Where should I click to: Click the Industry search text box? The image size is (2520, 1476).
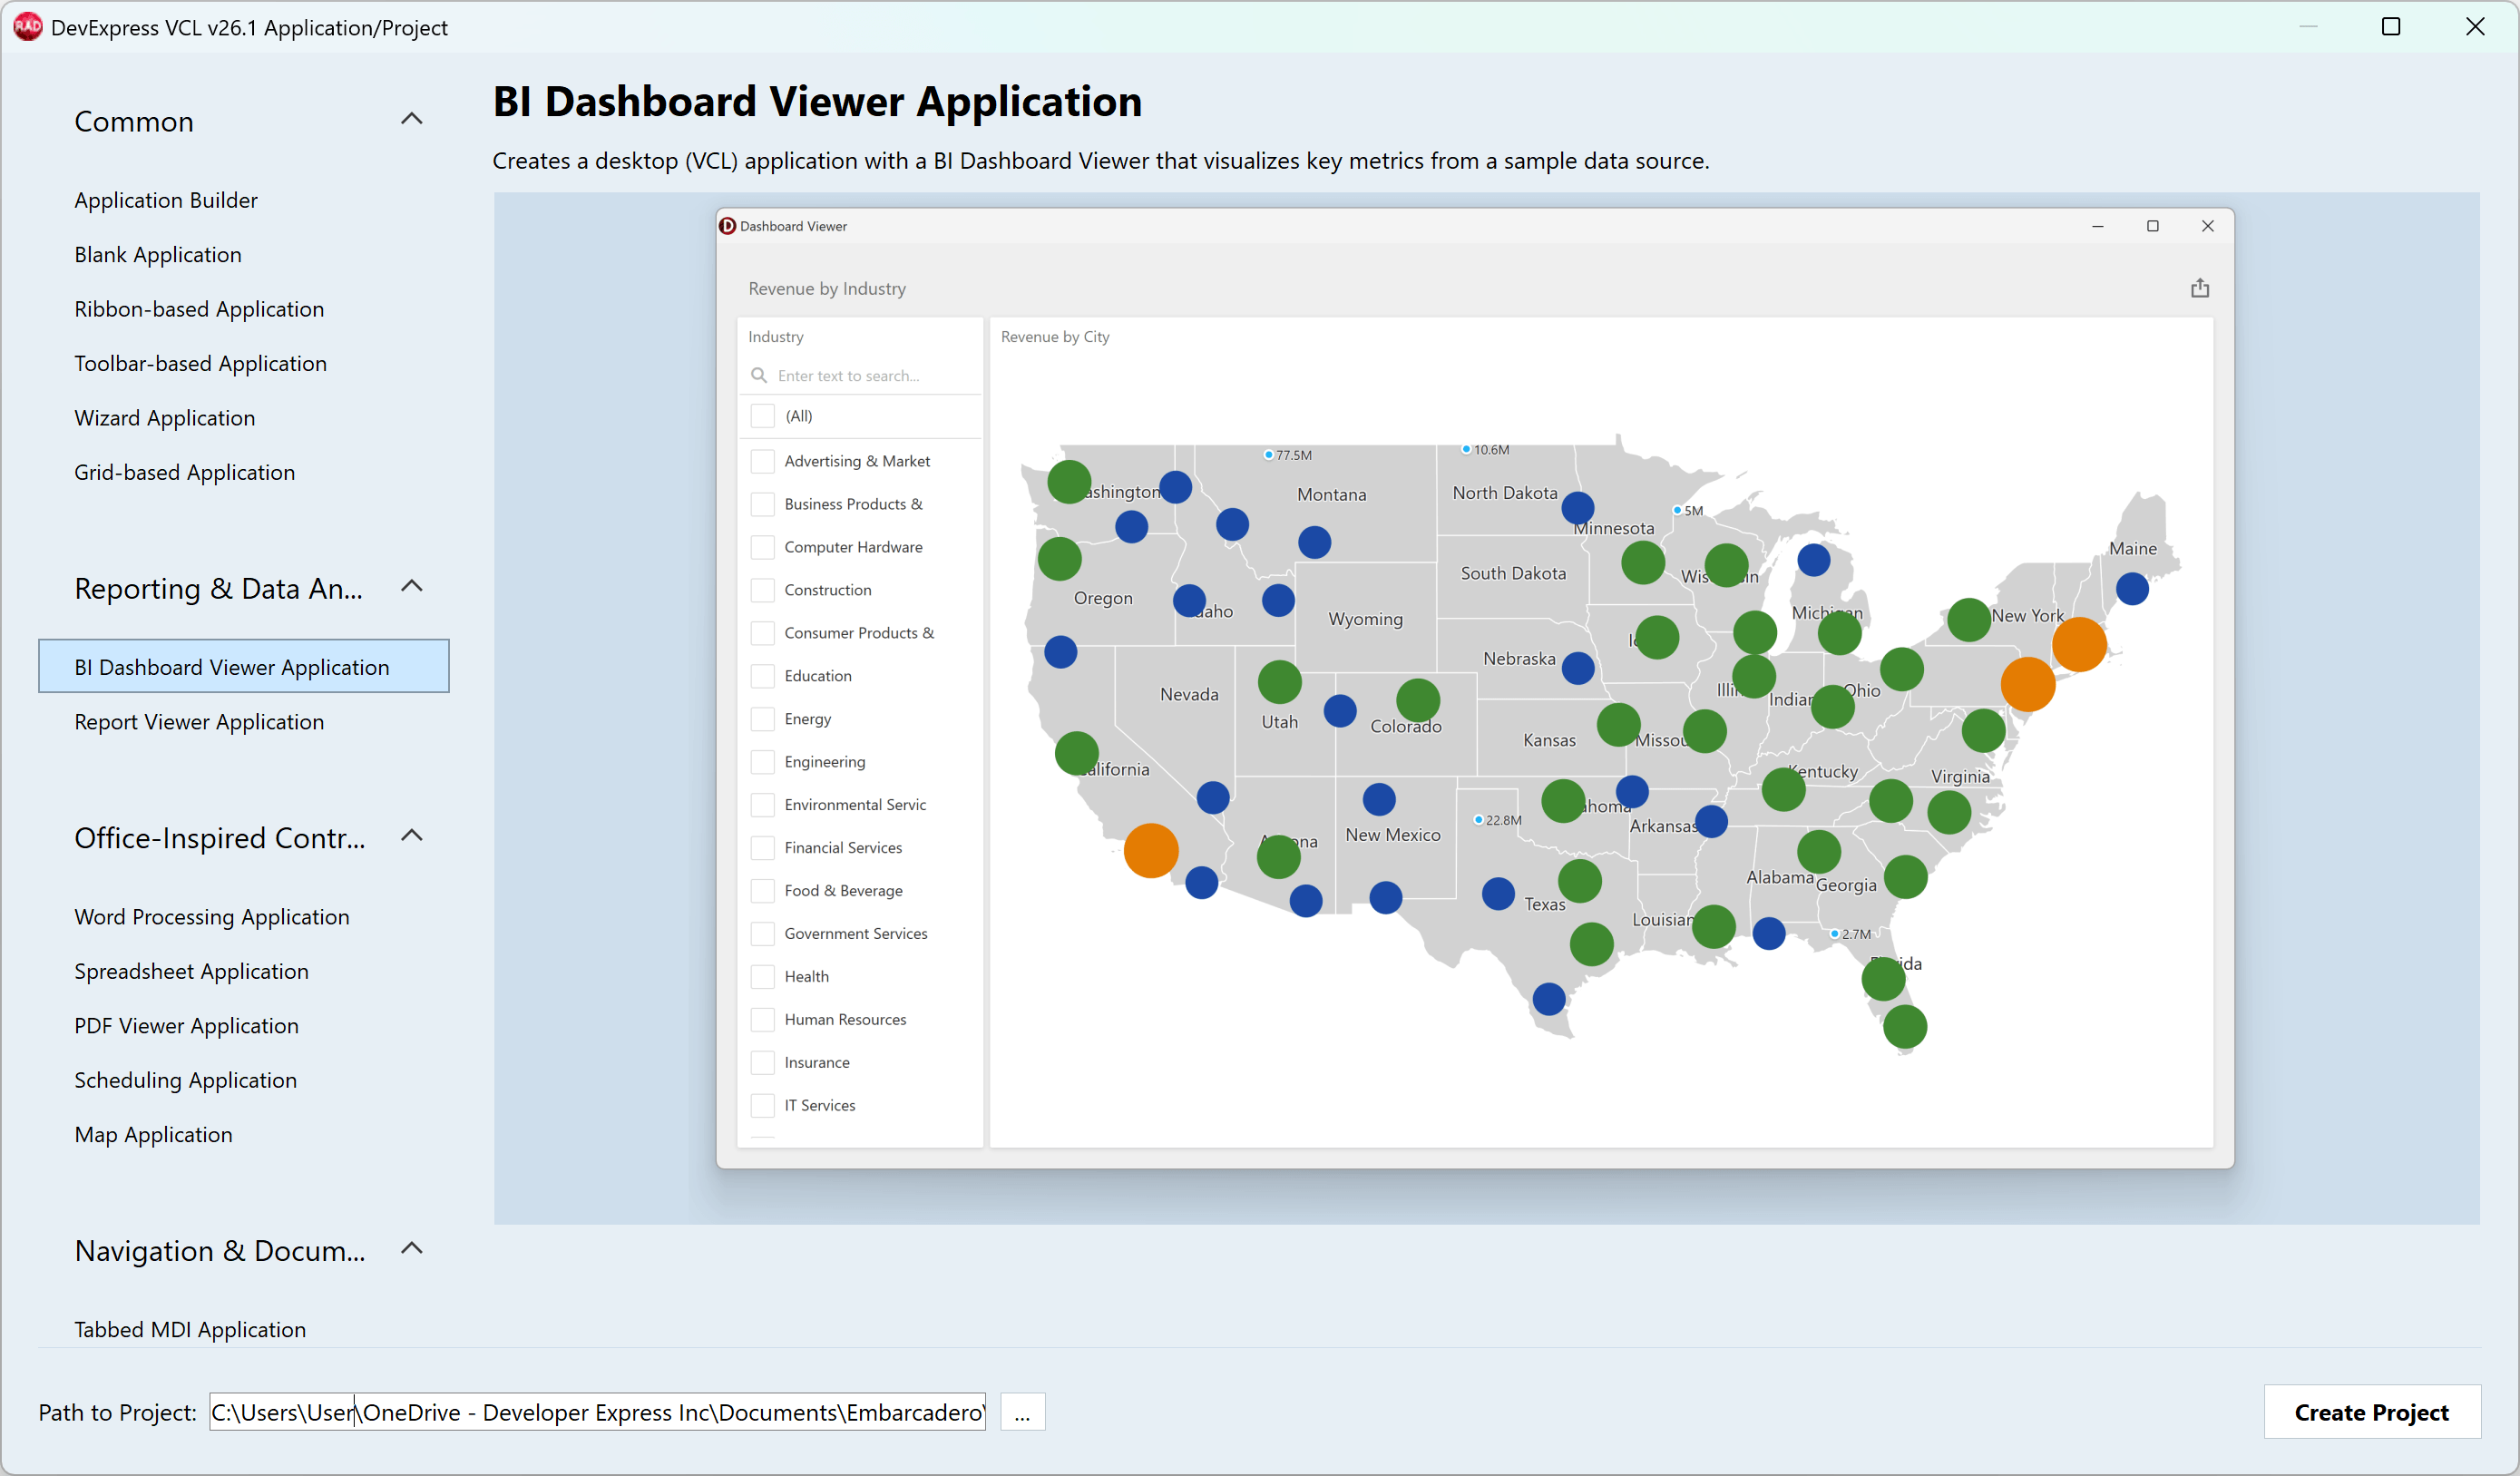tap(861, 376)
